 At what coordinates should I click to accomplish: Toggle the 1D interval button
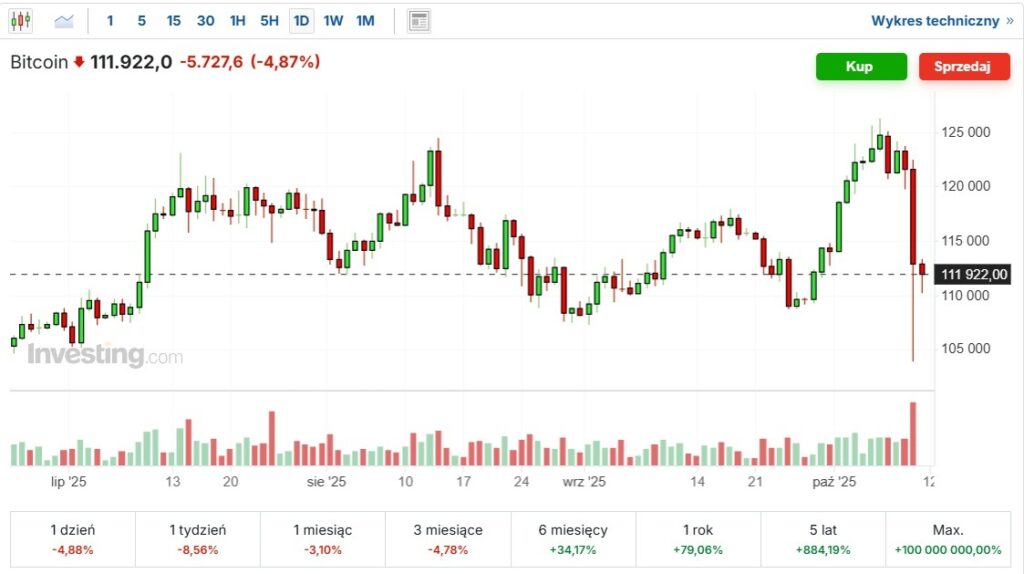tap(301, 20)
